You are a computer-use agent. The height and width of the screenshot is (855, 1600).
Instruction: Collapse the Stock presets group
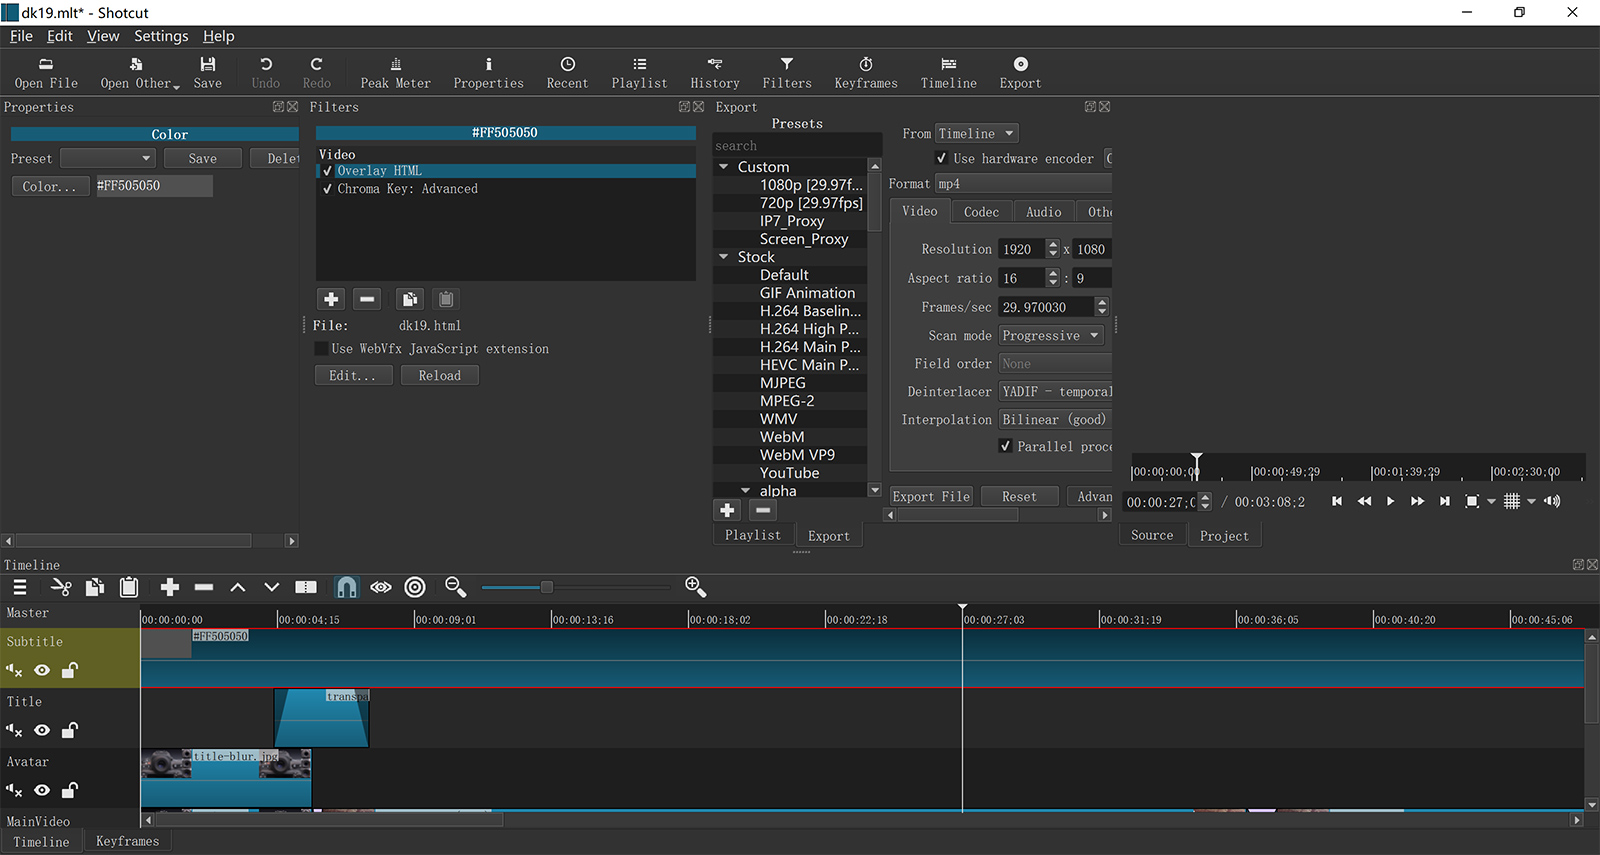pyautogui.click(x=724, y=257)
